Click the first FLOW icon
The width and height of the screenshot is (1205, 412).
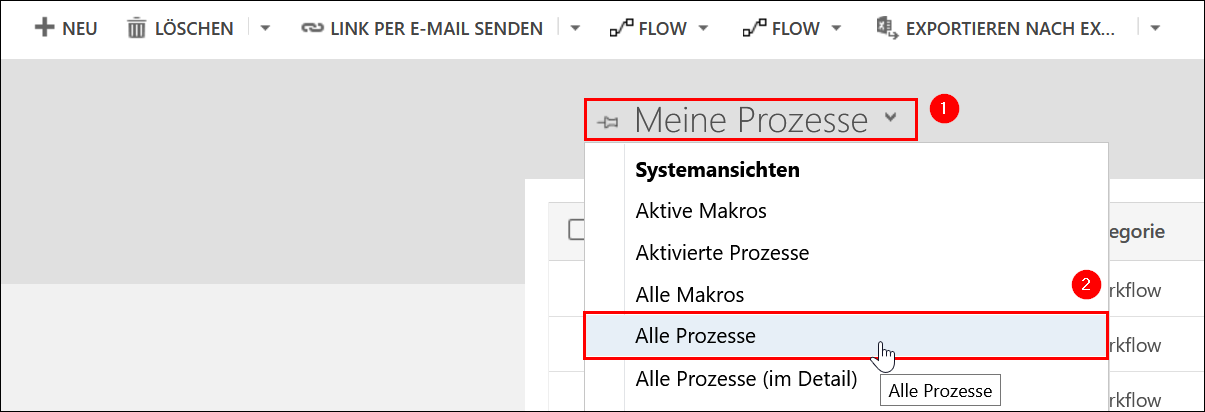click(x=620, y=28)
